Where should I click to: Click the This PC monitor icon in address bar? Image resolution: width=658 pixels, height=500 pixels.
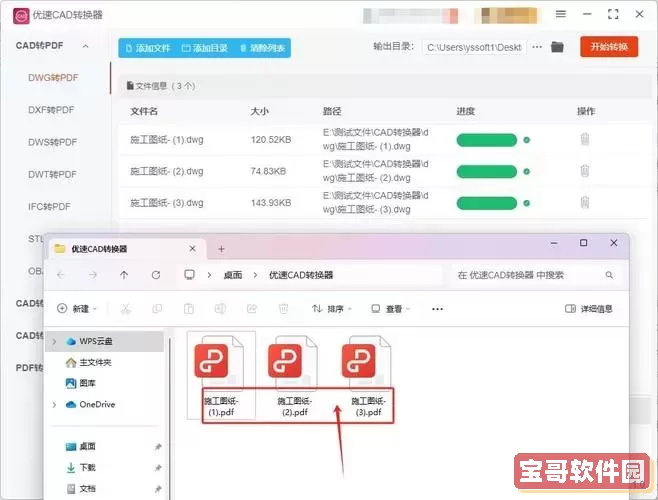189,275
